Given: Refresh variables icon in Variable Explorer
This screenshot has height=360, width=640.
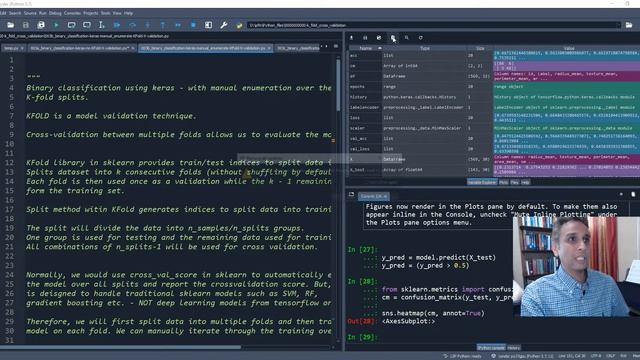Looking at the screenshot, I should [420, 38].
